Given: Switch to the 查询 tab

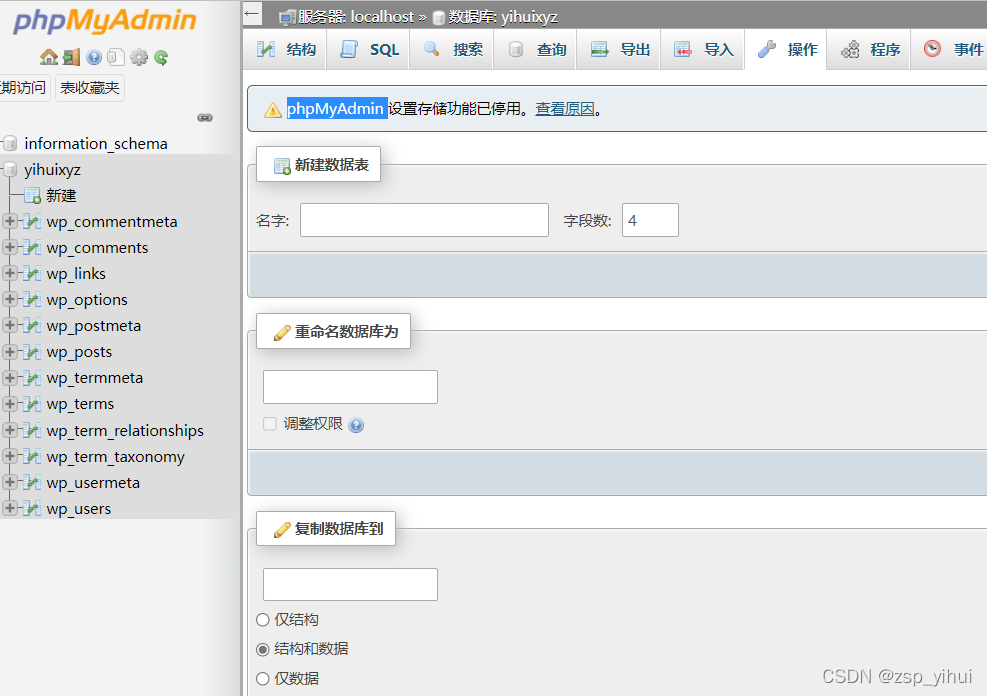Looking at the screenshot, I should (x=536, y=50).
